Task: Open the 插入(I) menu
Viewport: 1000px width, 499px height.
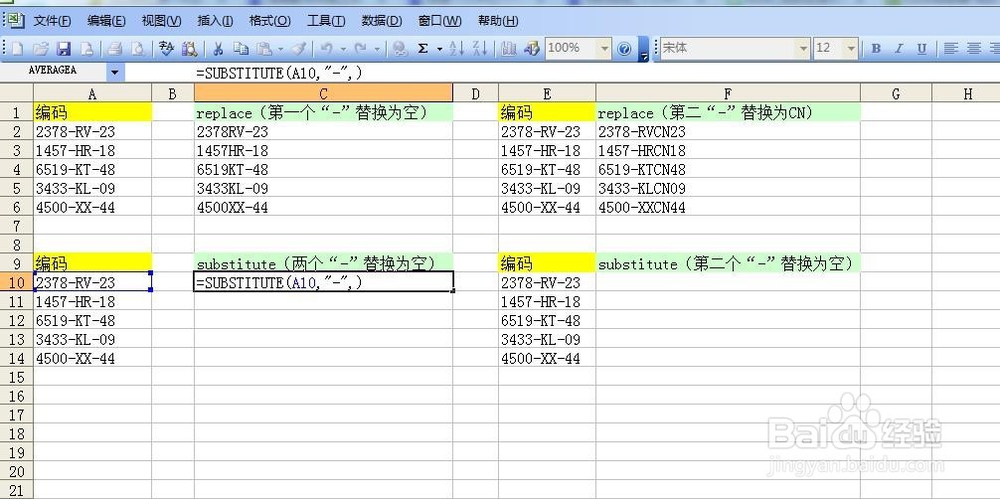Action: click(x=215, y=21)
